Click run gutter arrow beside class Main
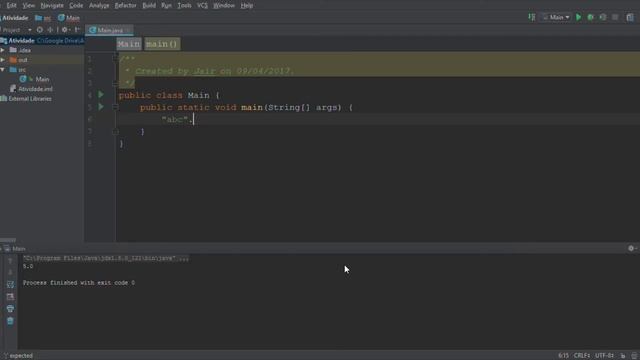640x360 pixels. click(101, 95)
